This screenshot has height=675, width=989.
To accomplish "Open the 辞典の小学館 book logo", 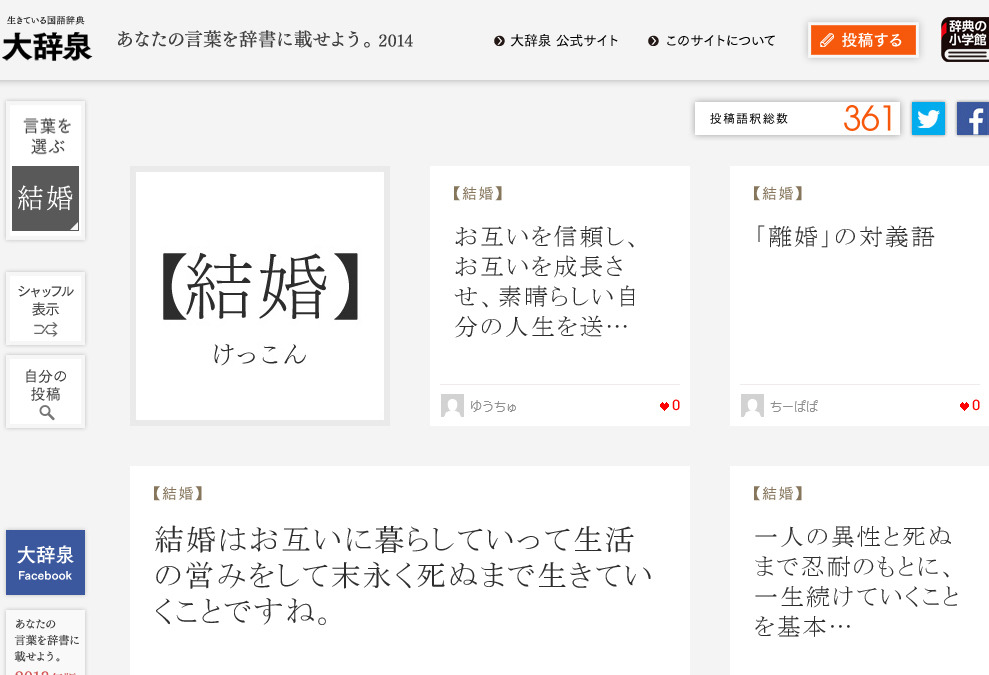I will pos(965,40).
